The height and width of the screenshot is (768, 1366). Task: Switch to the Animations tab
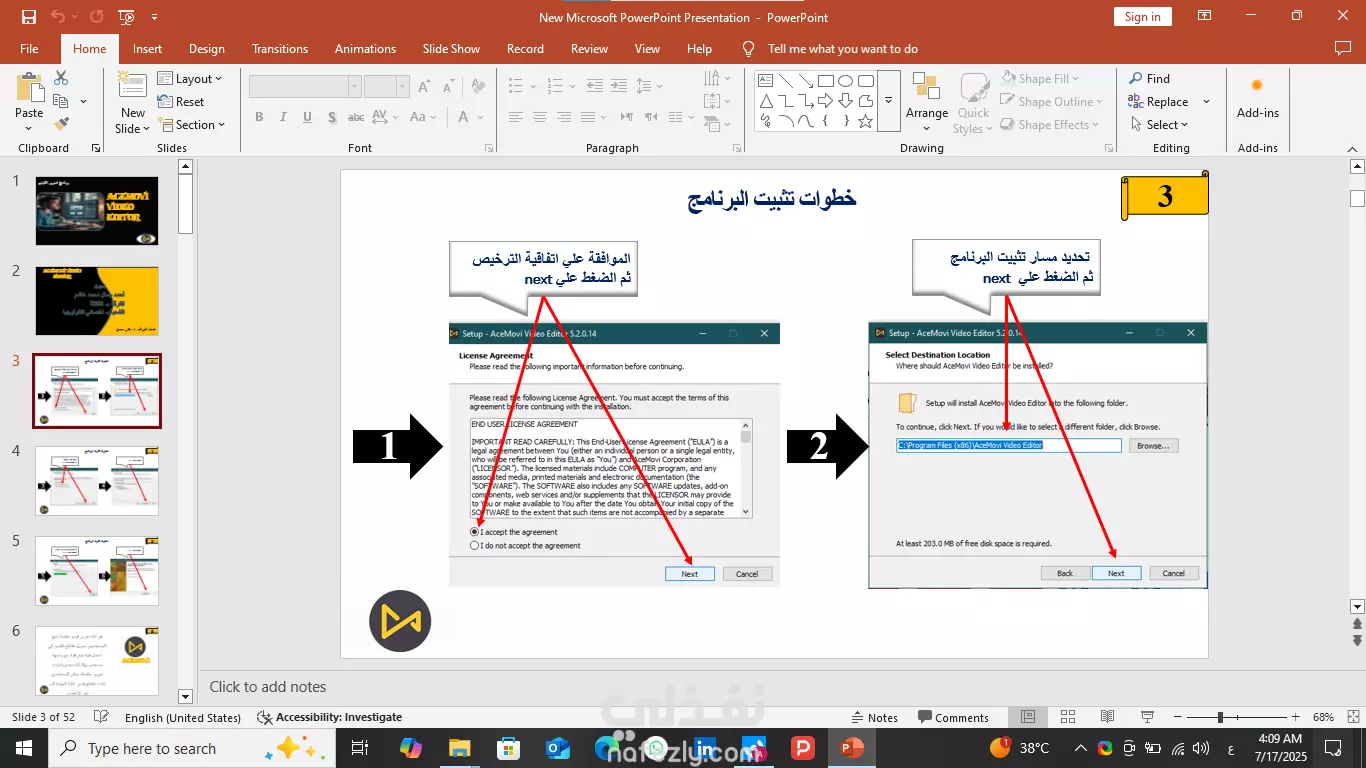point(365,49)
